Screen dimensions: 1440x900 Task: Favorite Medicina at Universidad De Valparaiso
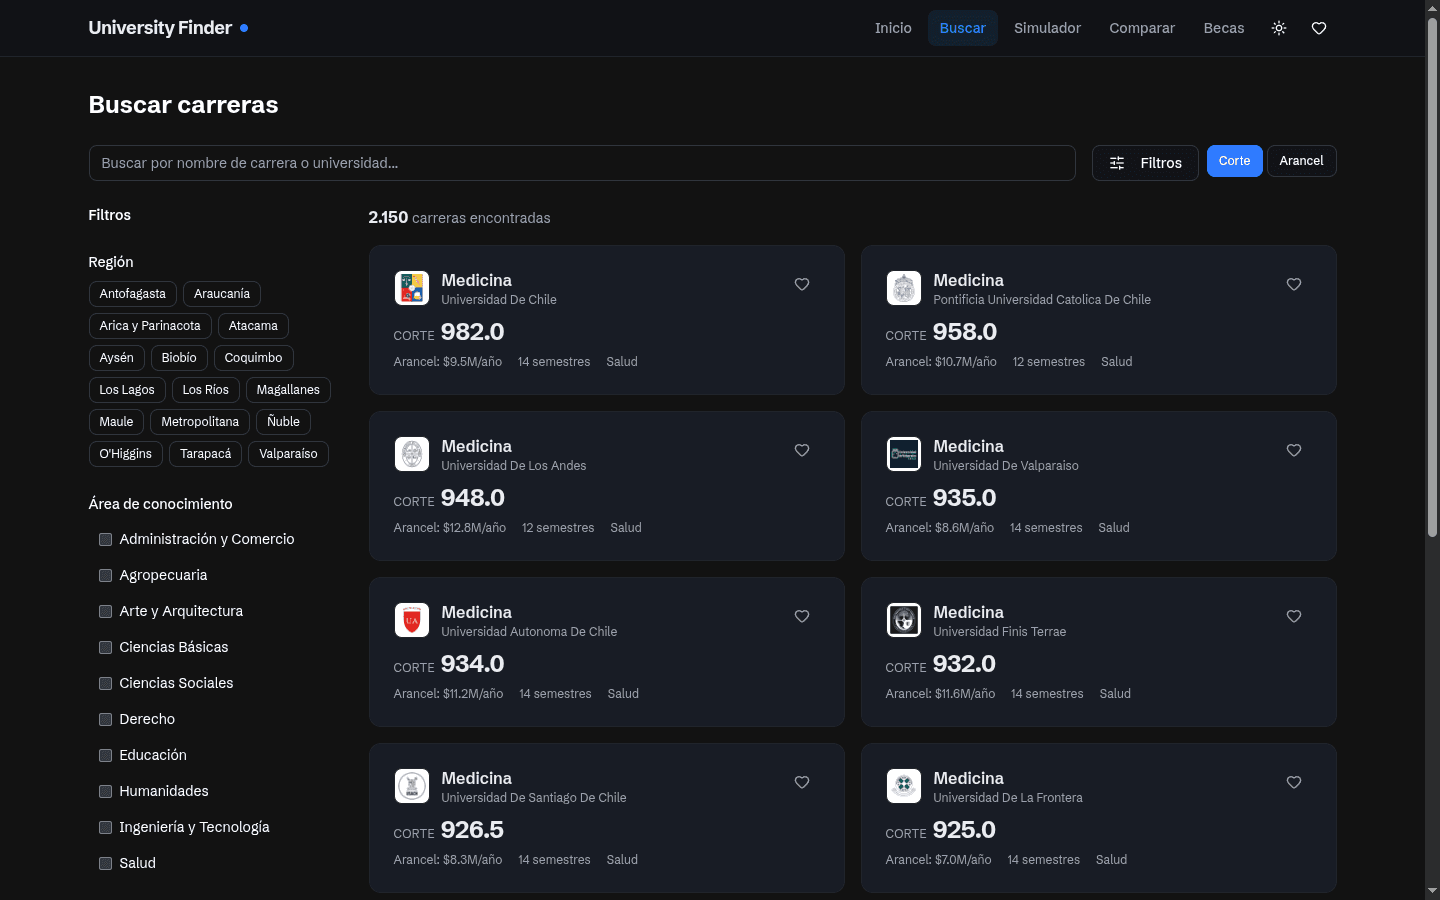click(1294, 450)
